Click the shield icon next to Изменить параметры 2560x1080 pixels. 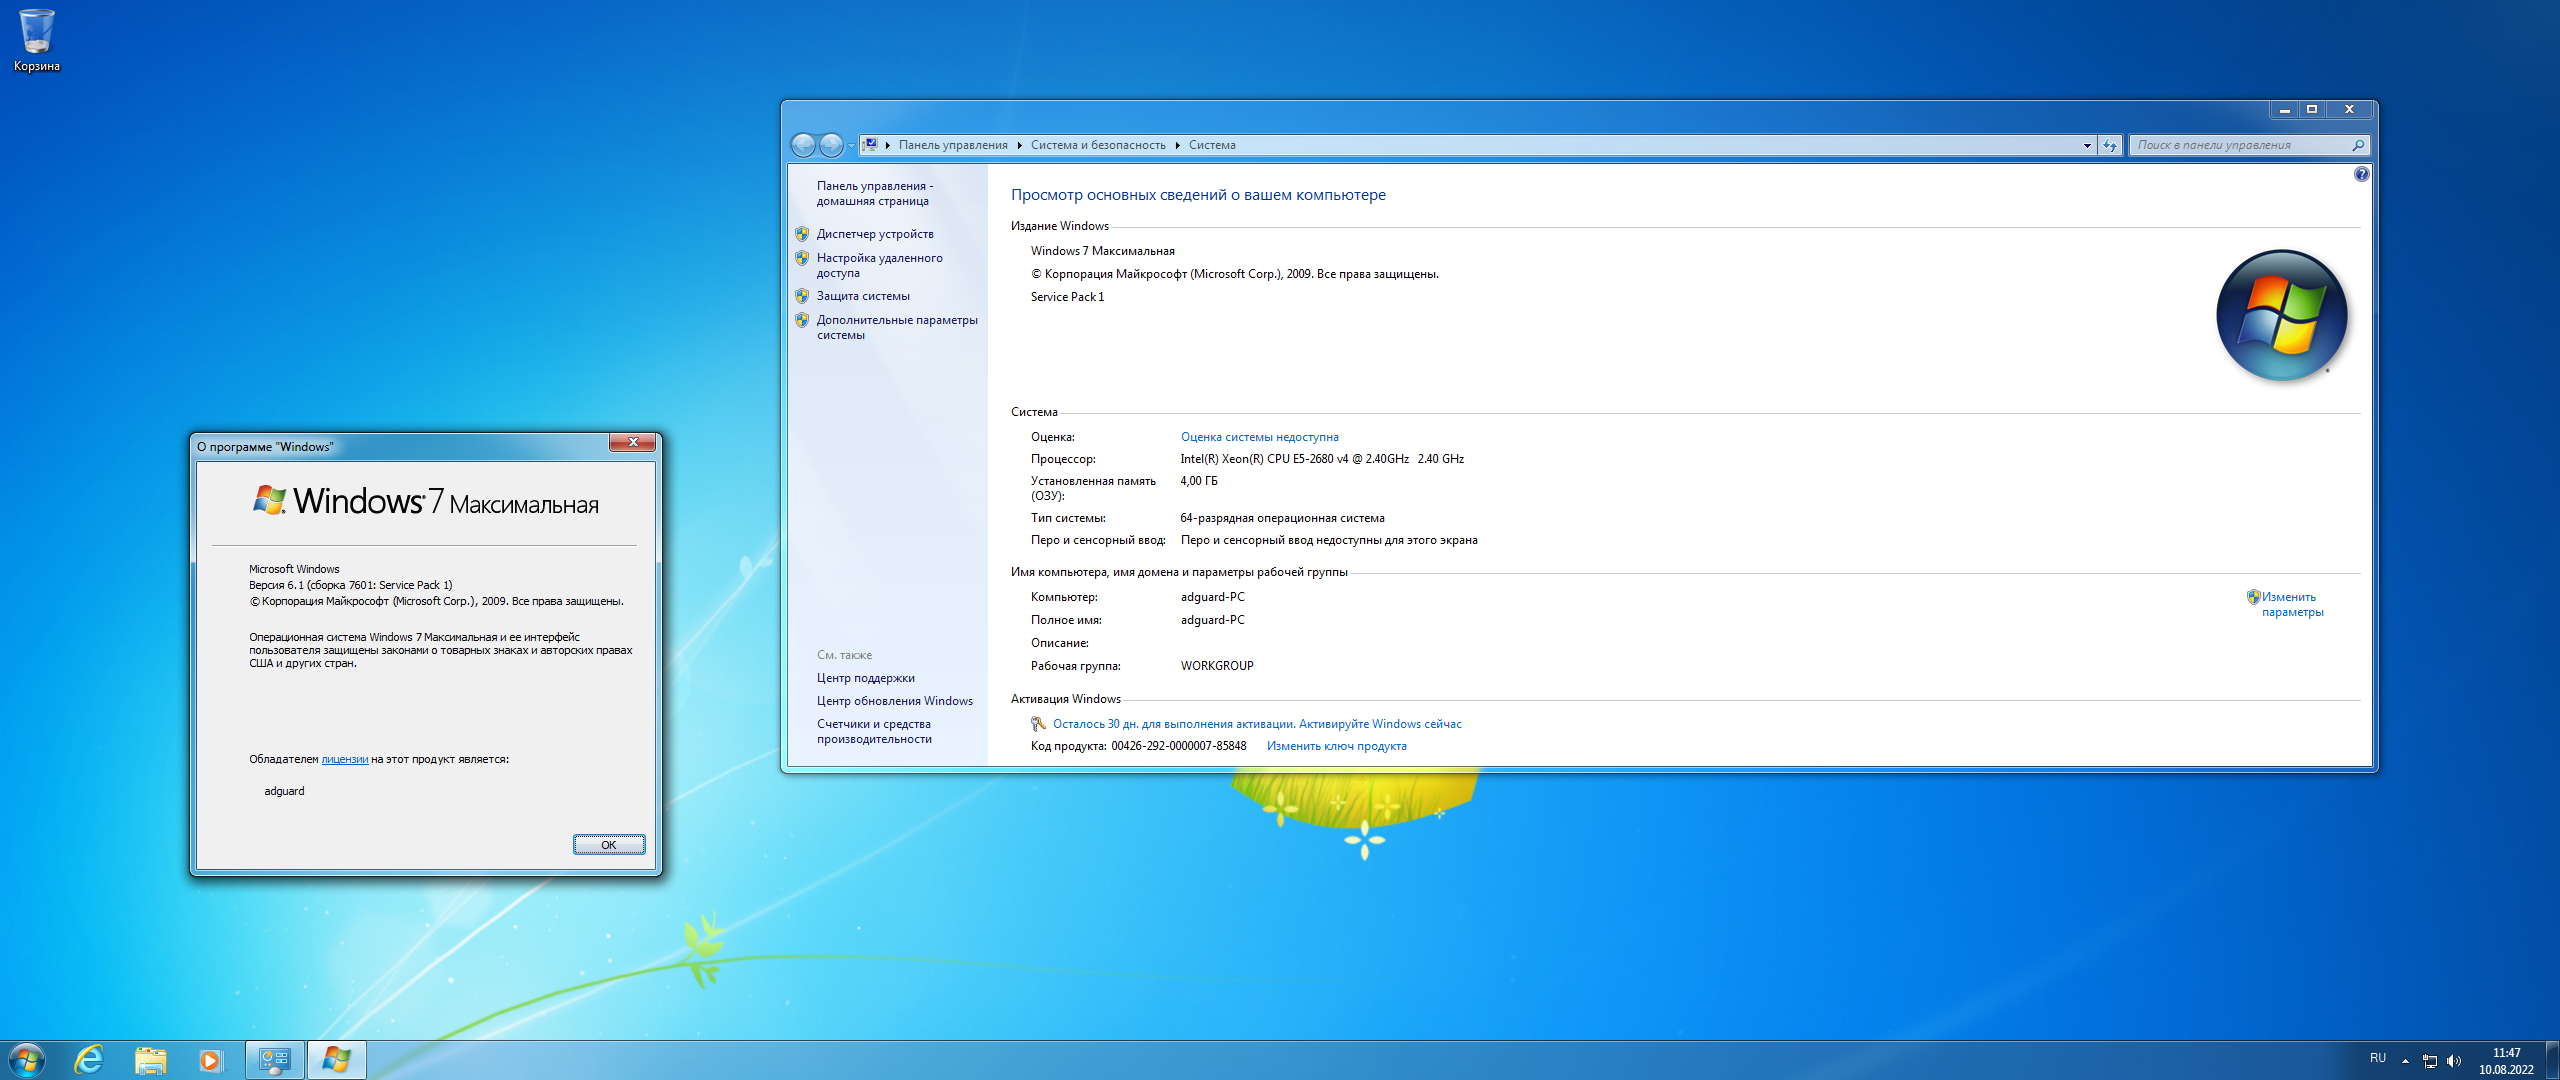point(2253,597)
